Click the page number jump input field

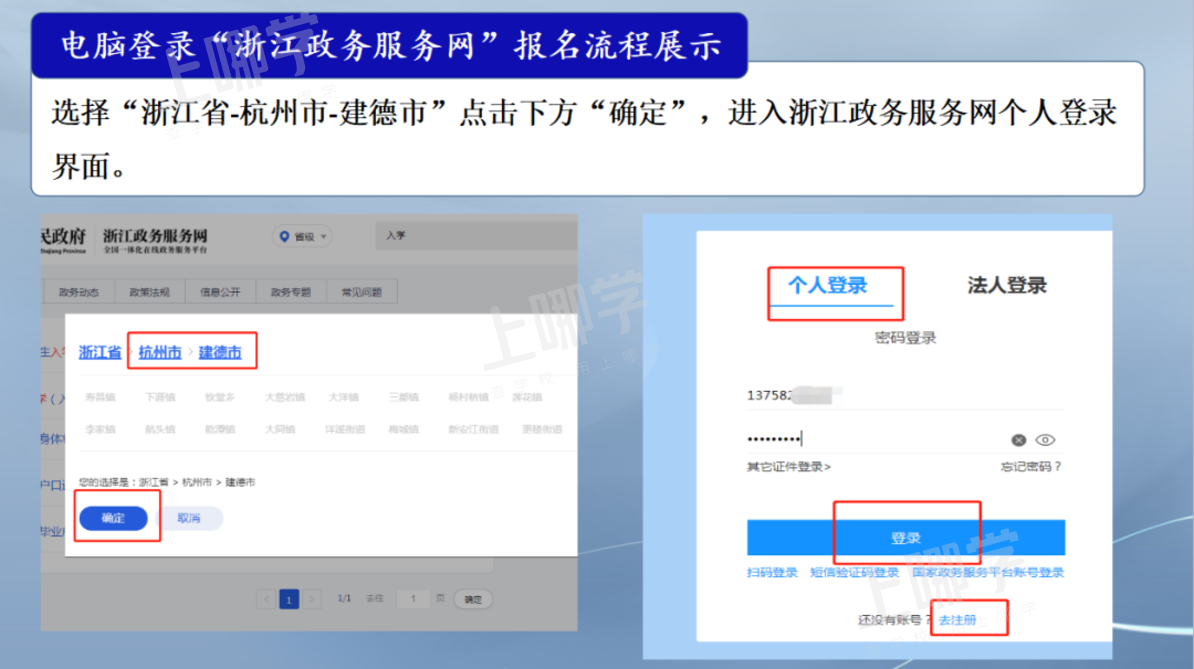click(413, 599)
